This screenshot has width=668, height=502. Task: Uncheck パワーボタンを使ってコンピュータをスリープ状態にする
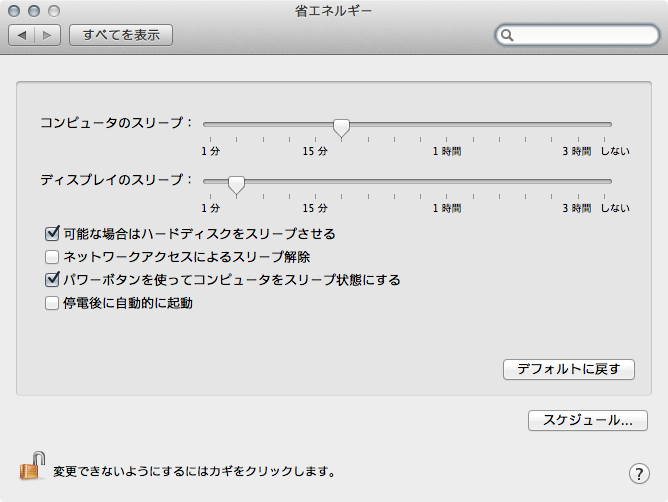52,280
